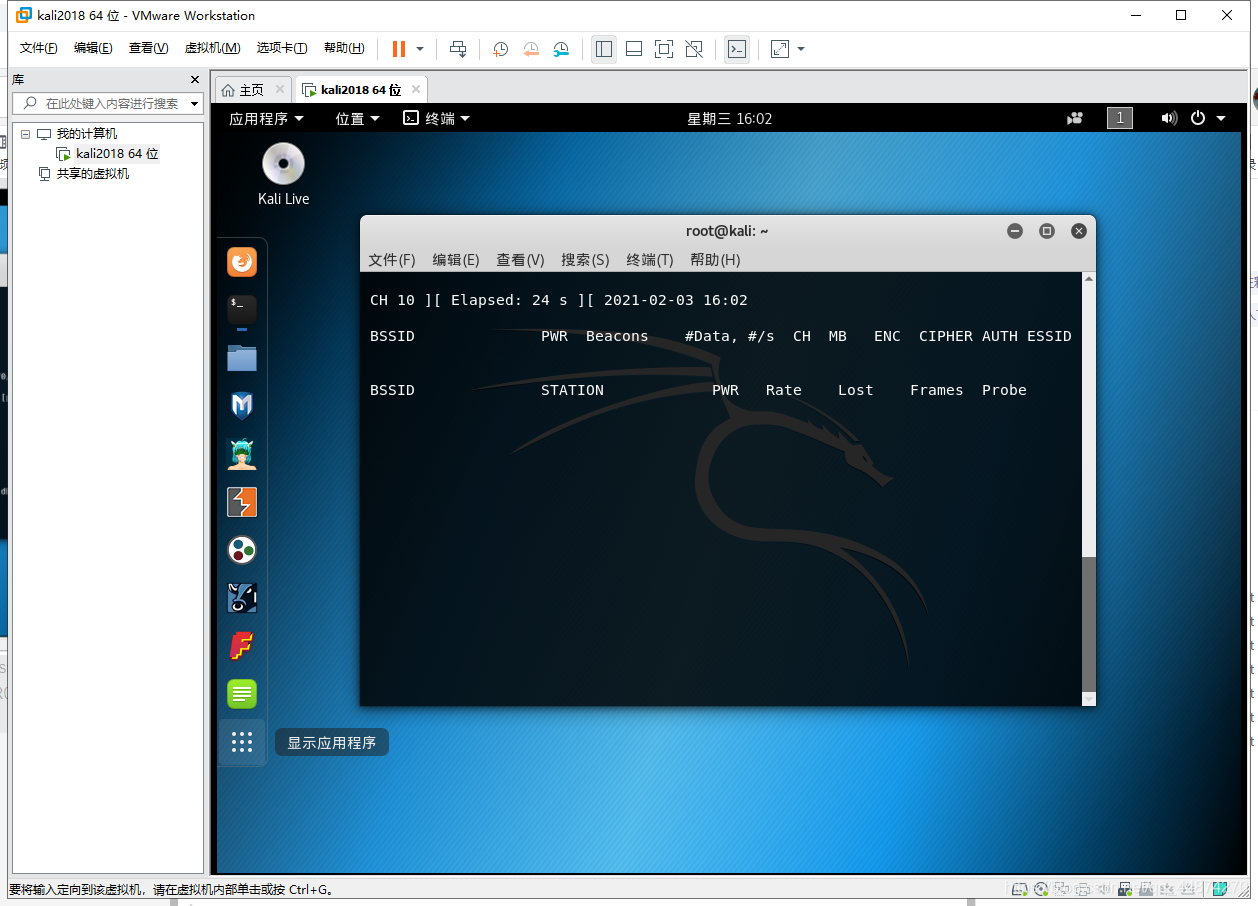Open the Kali 应用程序 menu
This screenshot has height=906, width=1258.
coord(266,118)
